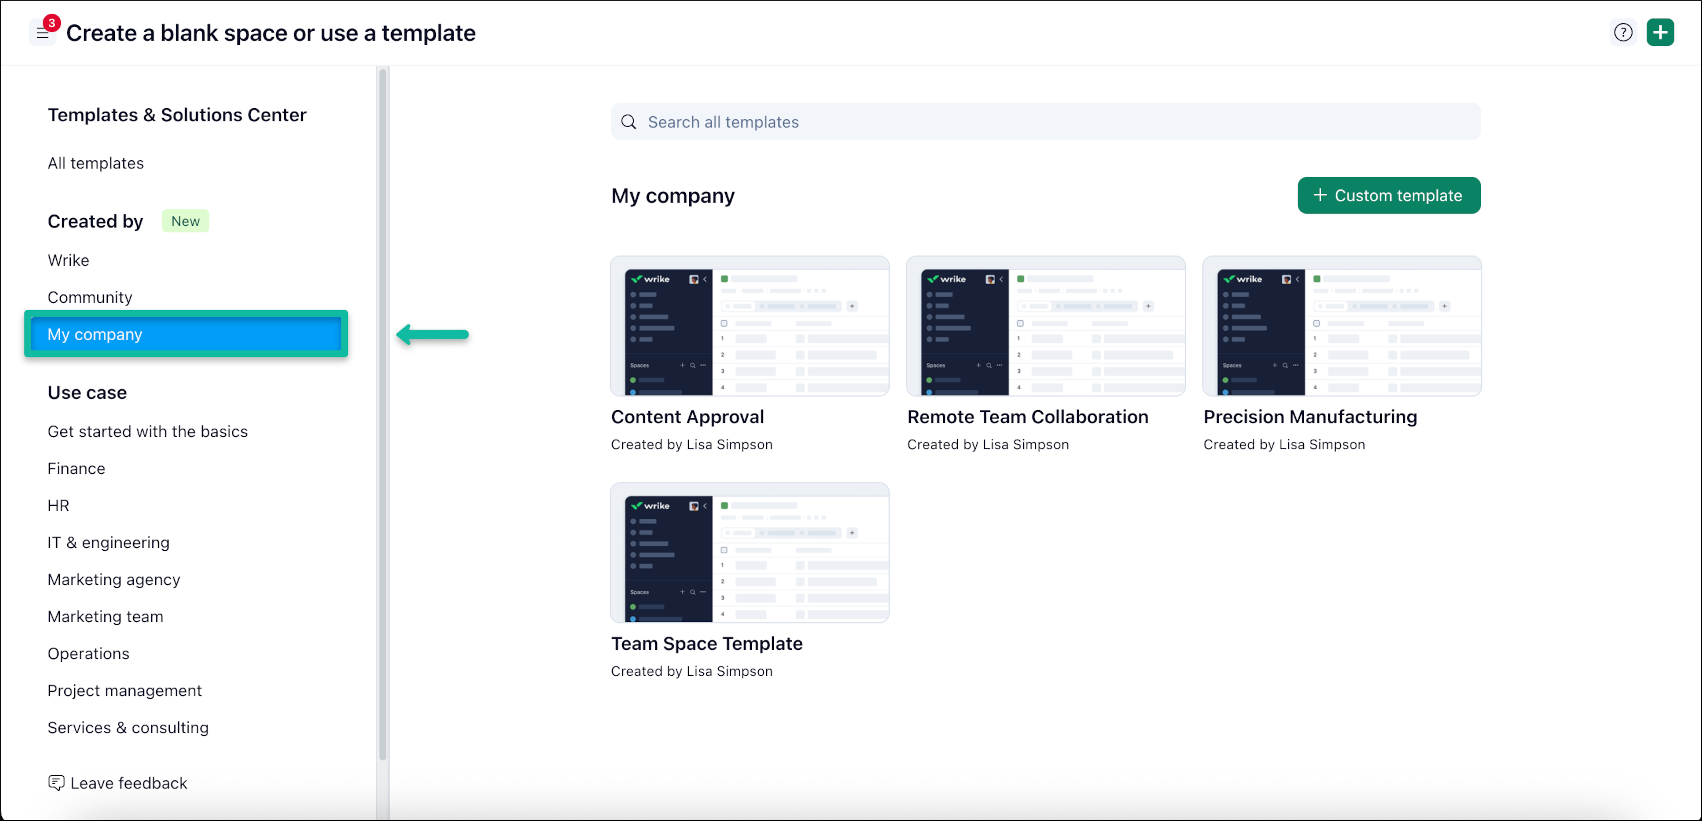The height and width of the screenshot is (821, 1702).
Task: Select All templates in sidebar
Action: 96,163
